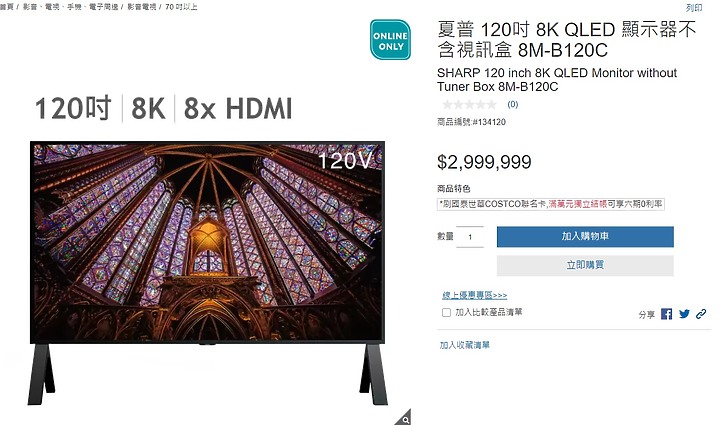Open star rating reviews

[x=469, y=105]
